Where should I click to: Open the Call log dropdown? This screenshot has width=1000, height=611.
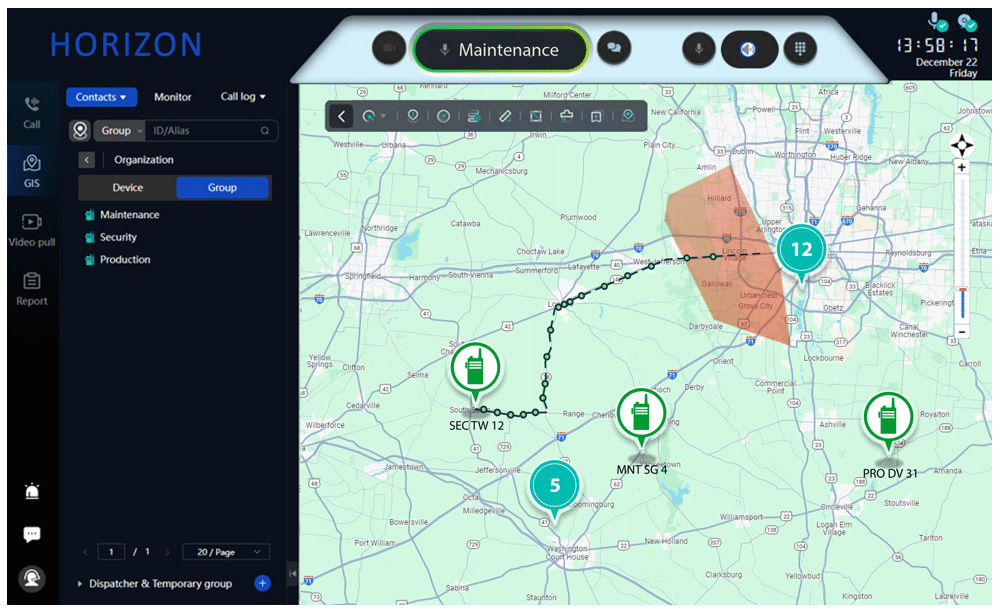pyautogui.click(x=243, y=97)
